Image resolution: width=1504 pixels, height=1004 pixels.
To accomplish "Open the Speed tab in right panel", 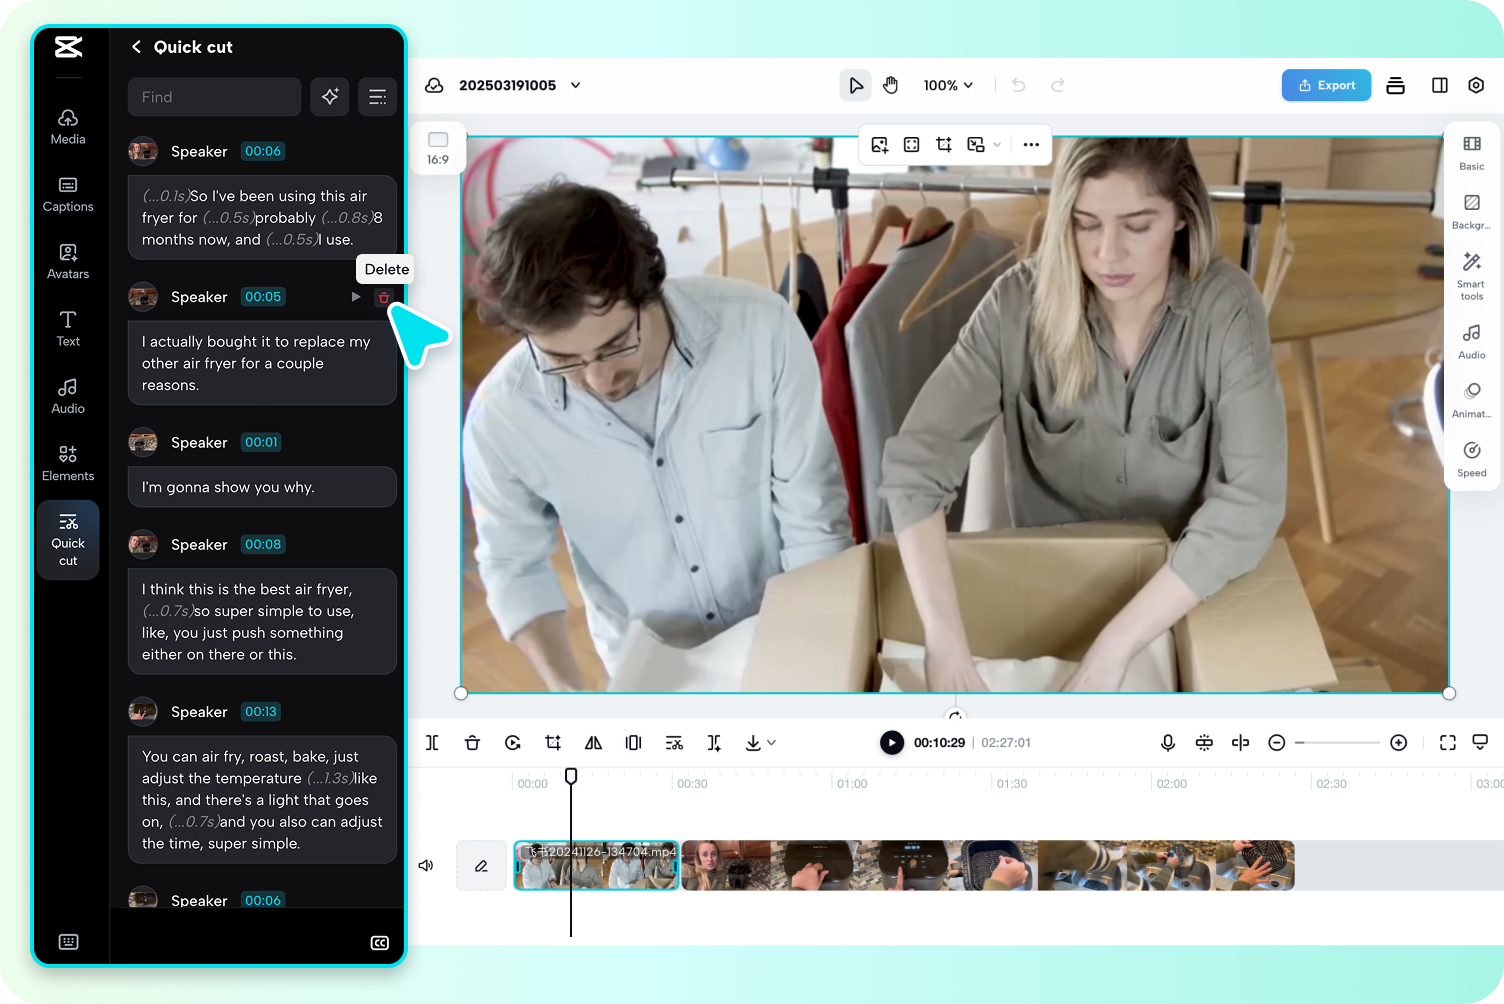I will (1472, 459).
